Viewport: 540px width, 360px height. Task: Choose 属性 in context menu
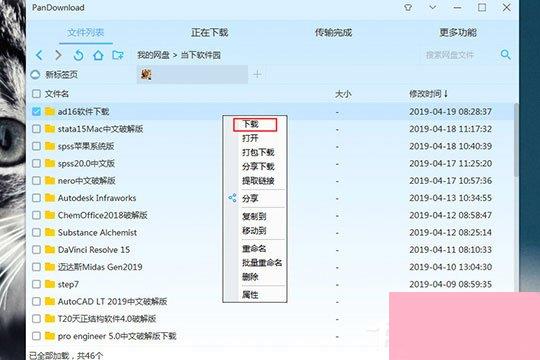tap(250, 295)
